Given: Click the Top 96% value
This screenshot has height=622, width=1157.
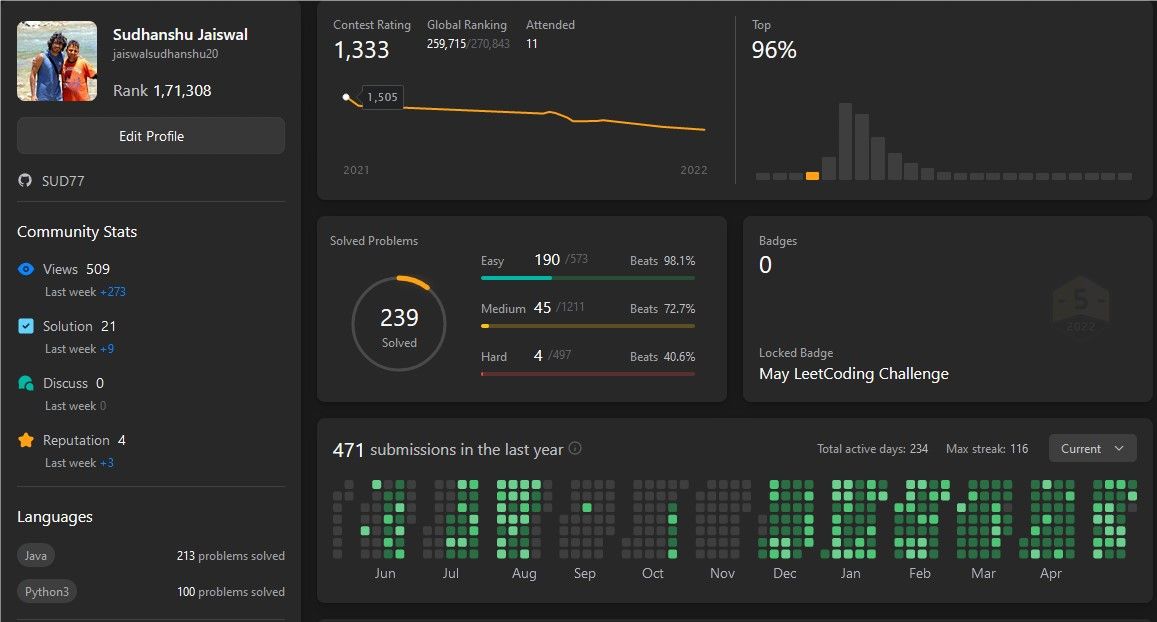Looking at the screenshot, I should 774,49.
